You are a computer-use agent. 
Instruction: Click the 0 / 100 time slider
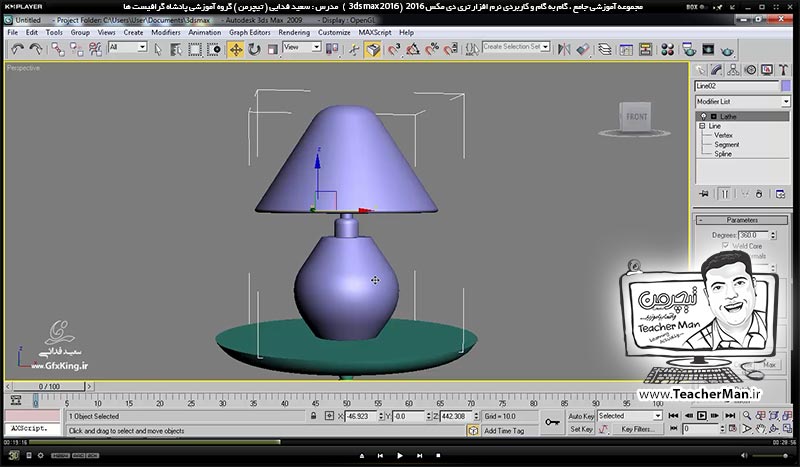[49, 386]
